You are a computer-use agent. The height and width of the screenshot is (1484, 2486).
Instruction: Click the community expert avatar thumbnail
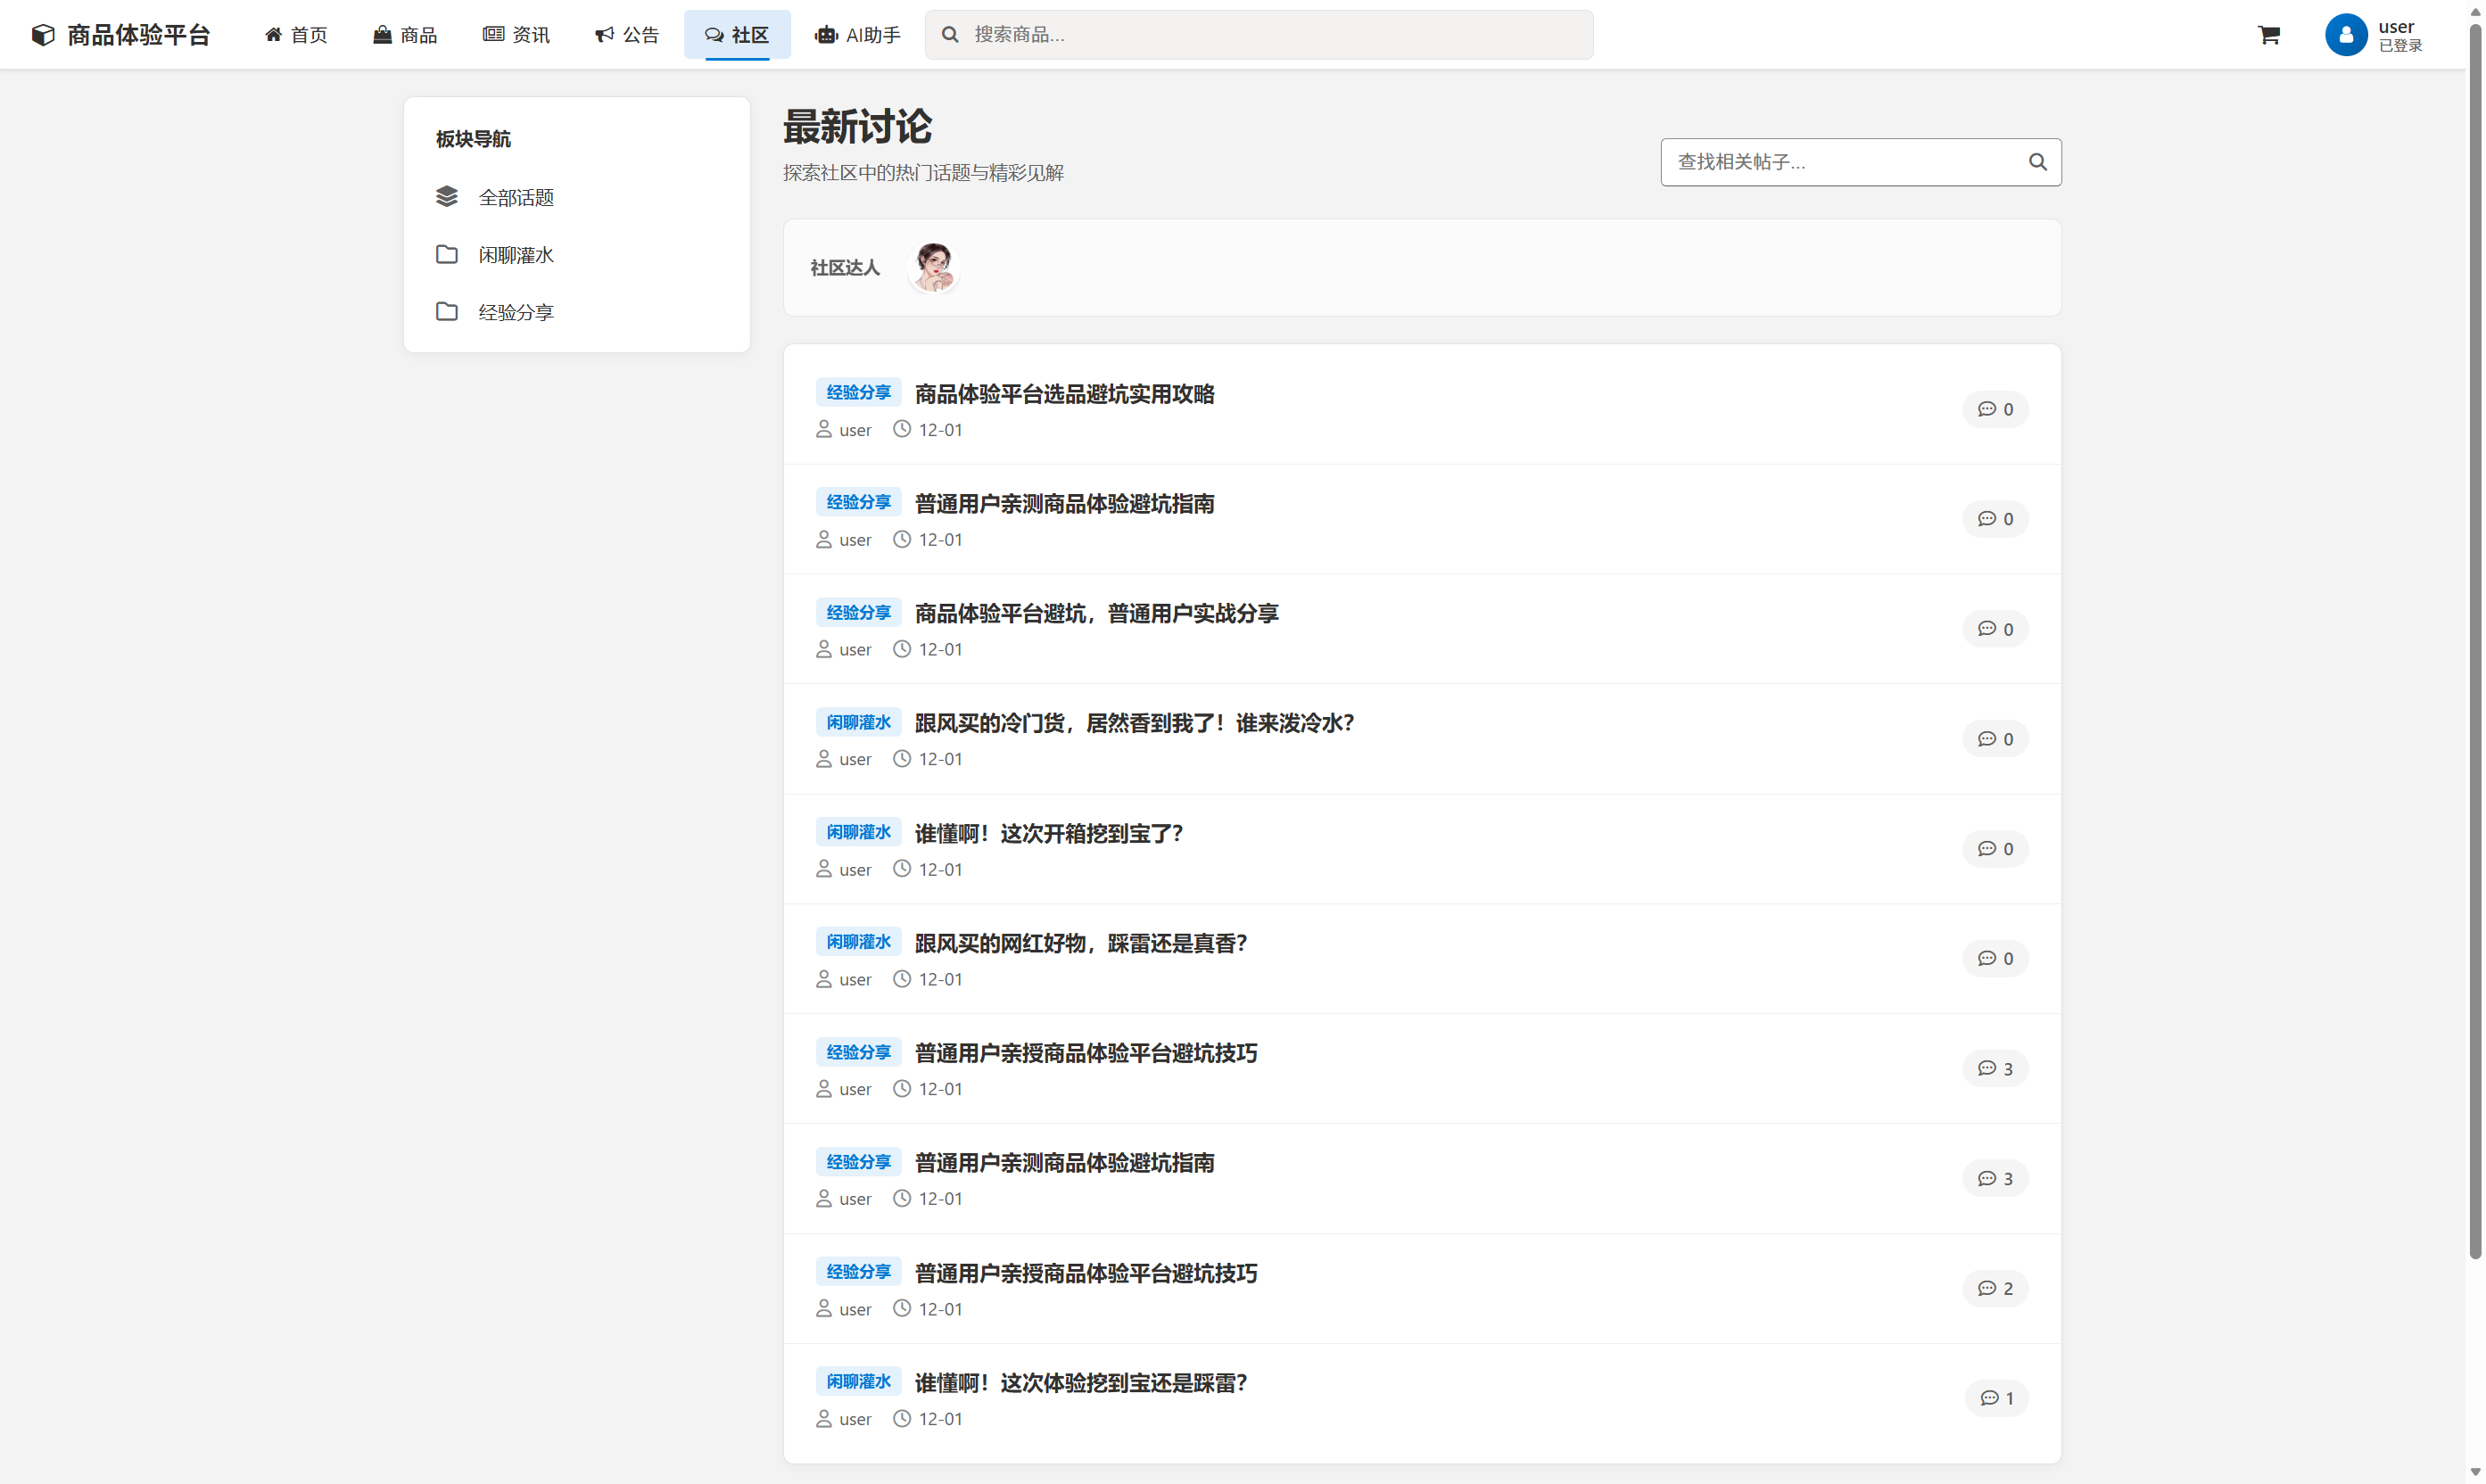934,267
